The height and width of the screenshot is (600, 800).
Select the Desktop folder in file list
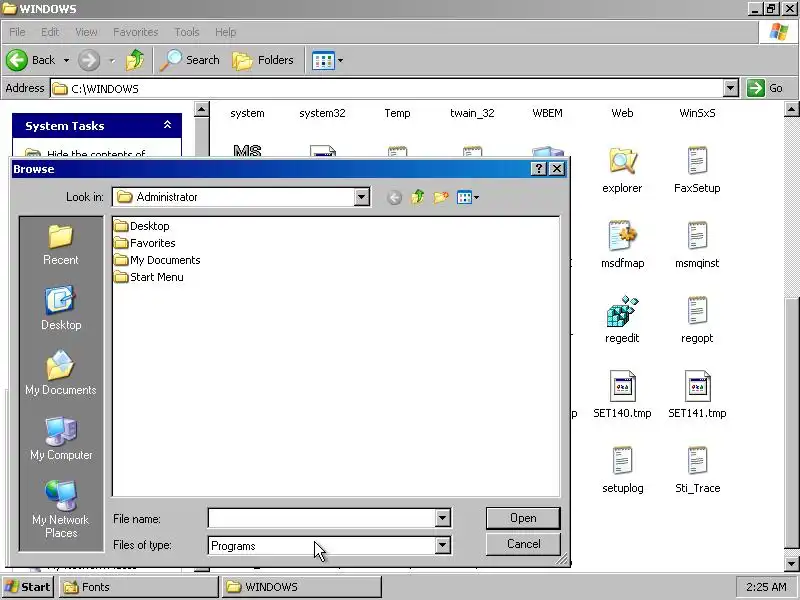142,226
